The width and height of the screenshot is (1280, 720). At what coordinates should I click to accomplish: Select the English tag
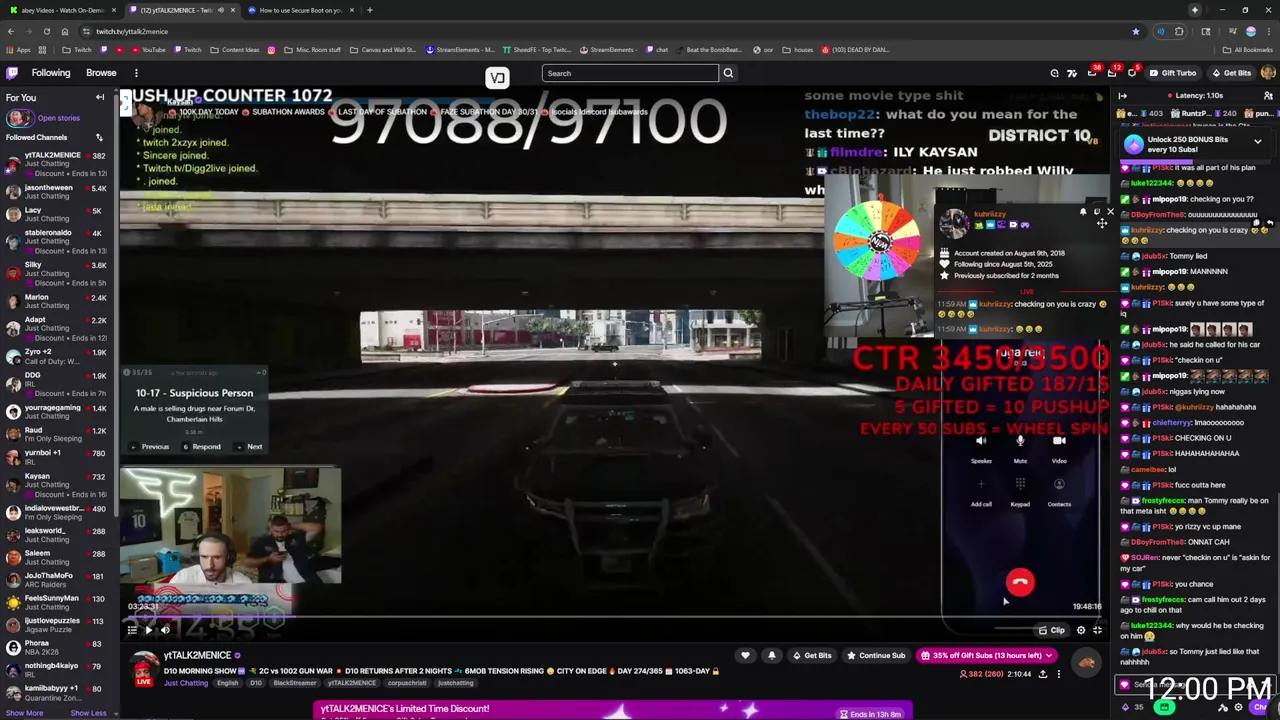228,683
